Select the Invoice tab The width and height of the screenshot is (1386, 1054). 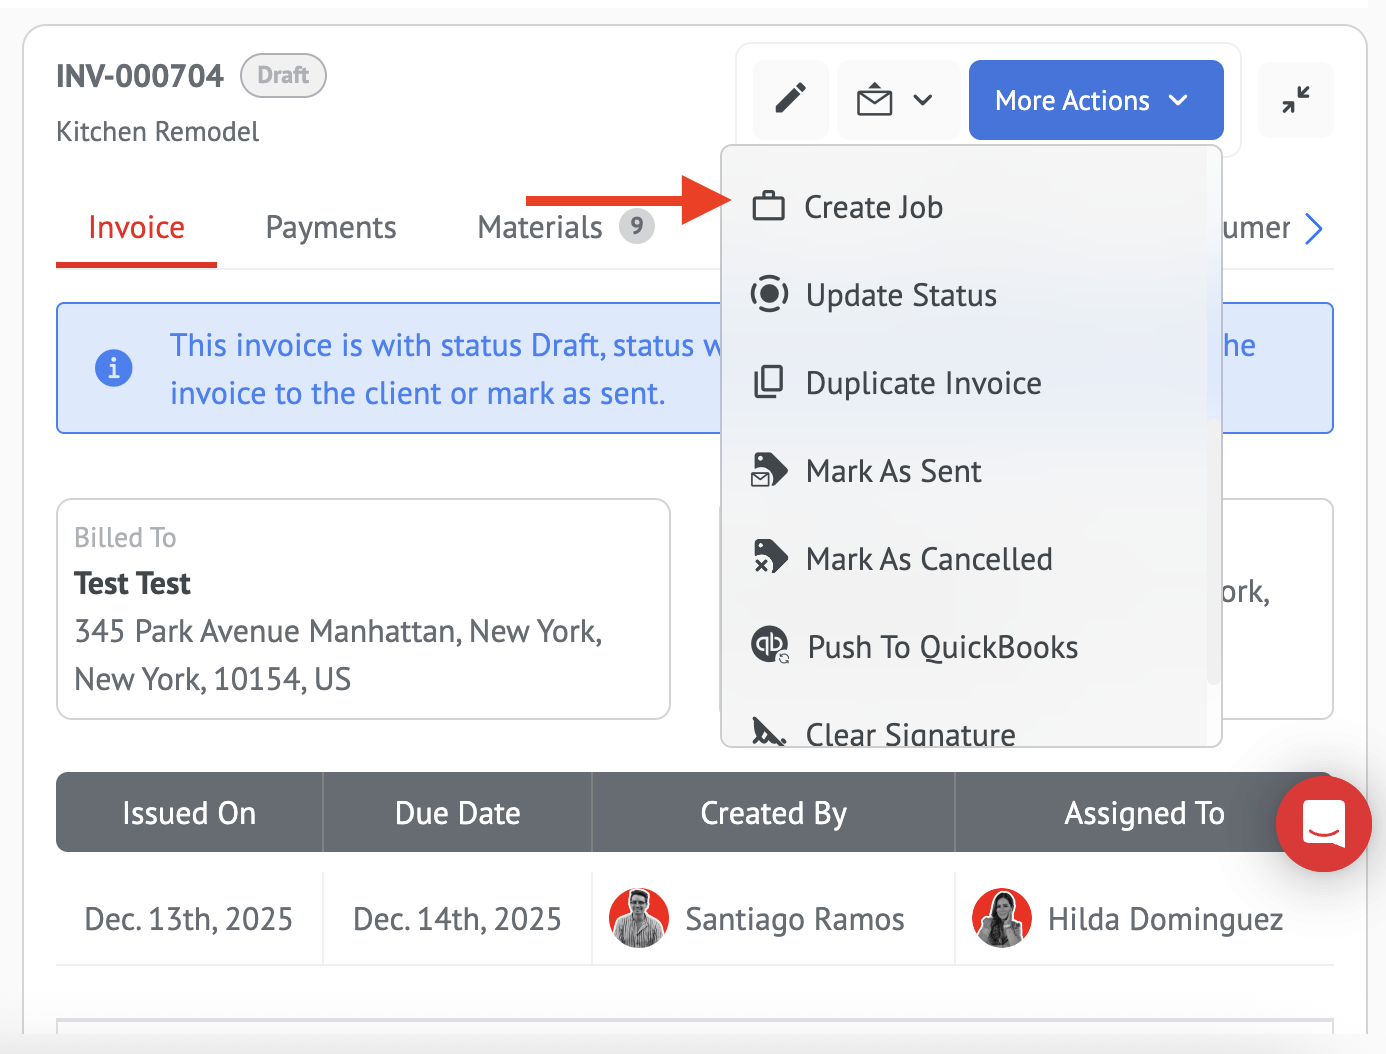coord(136,228)
